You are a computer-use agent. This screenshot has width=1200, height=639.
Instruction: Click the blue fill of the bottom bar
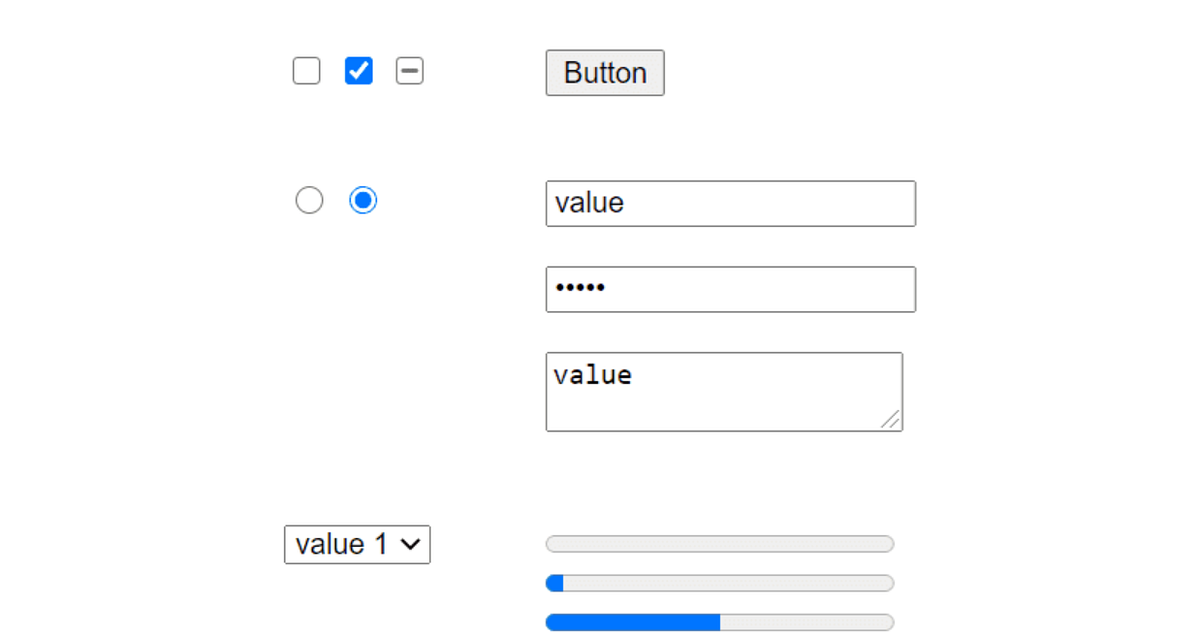[x=630, y=621]
